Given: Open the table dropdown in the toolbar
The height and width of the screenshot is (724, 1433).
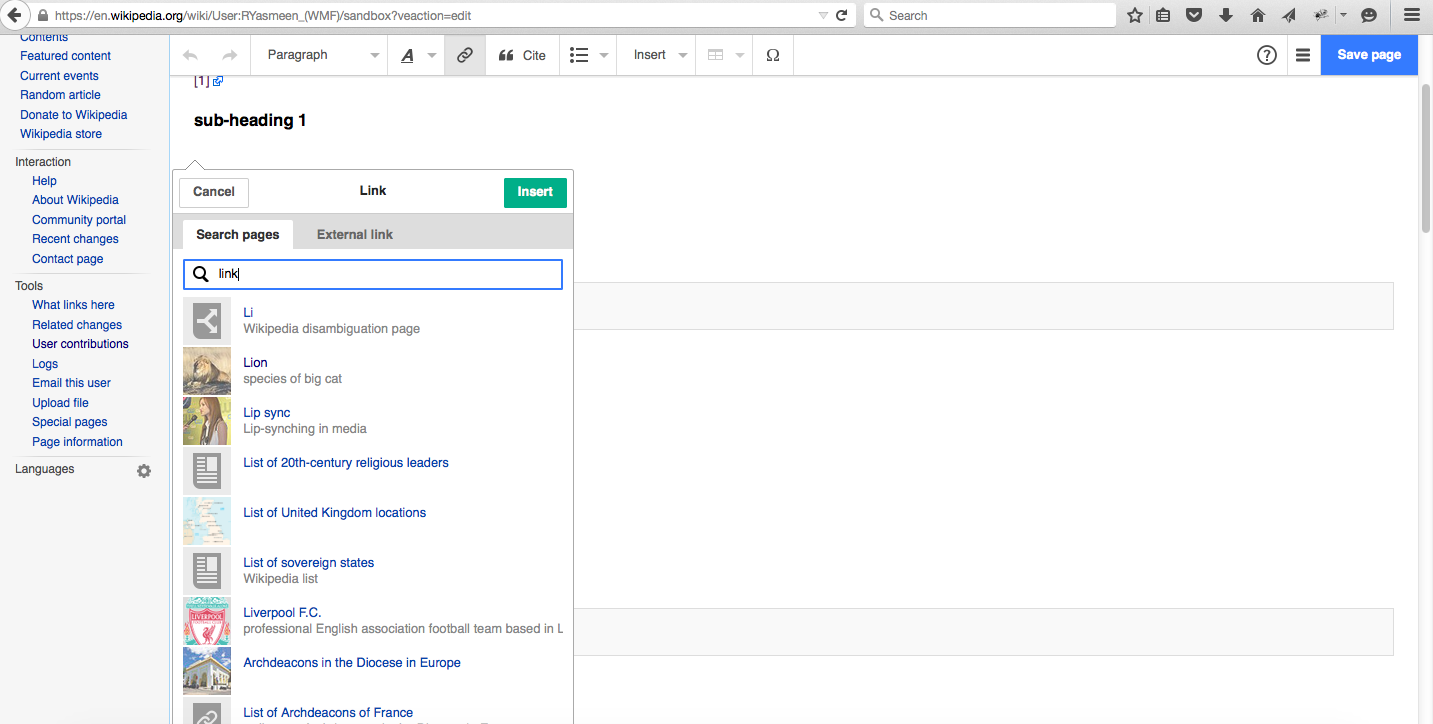Looking at the screenshot, I should point(726,55).
